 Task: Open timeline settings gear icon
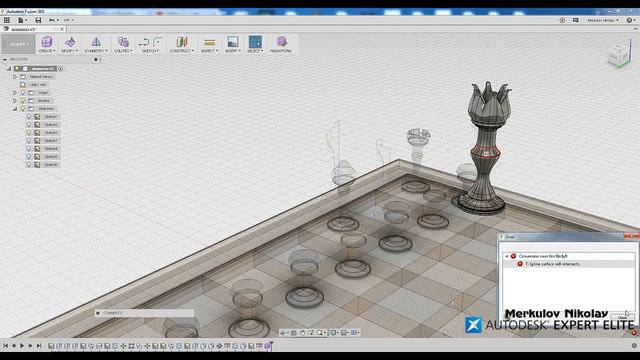634,346
